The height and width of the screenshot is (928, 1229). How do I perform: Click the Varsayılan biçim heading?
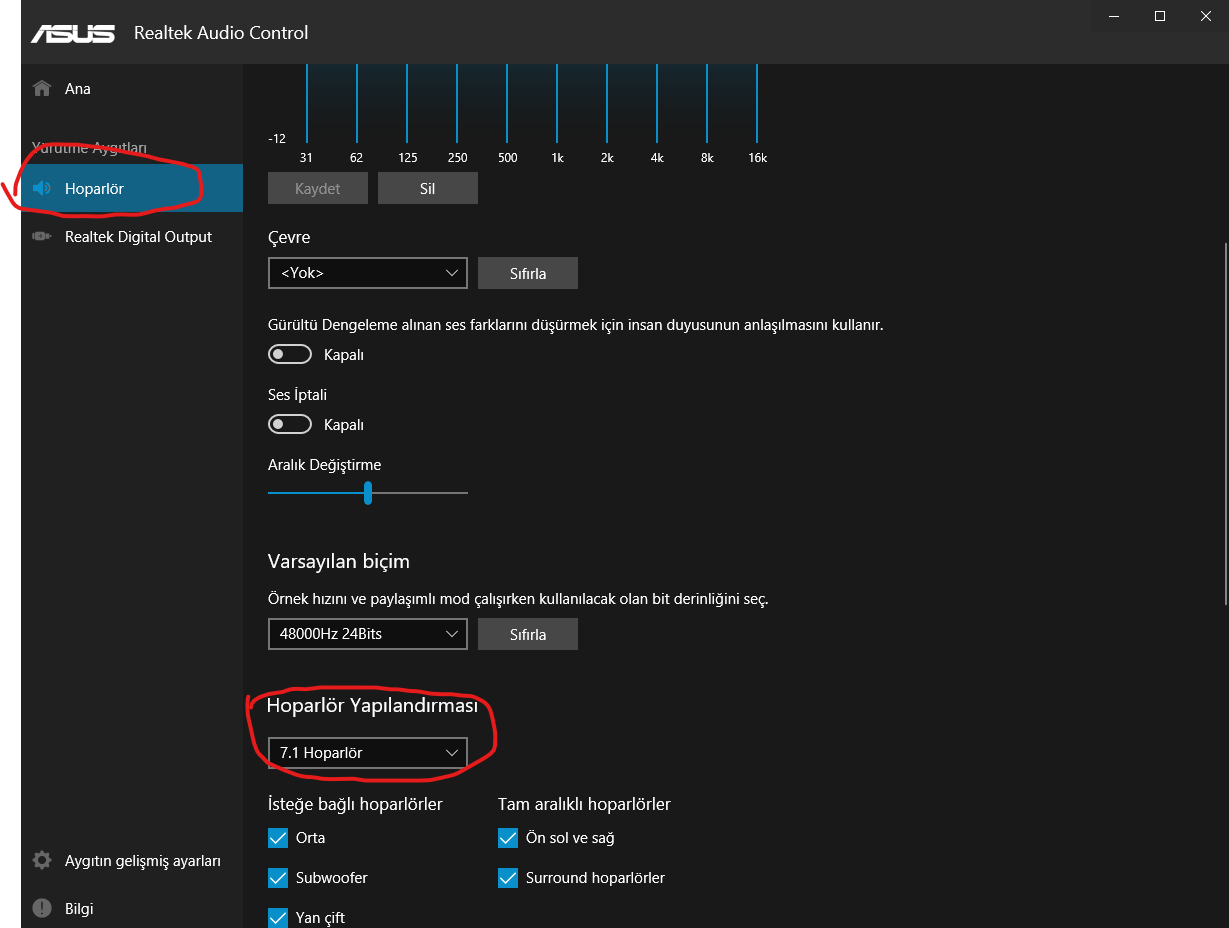[x=339, y=561]
